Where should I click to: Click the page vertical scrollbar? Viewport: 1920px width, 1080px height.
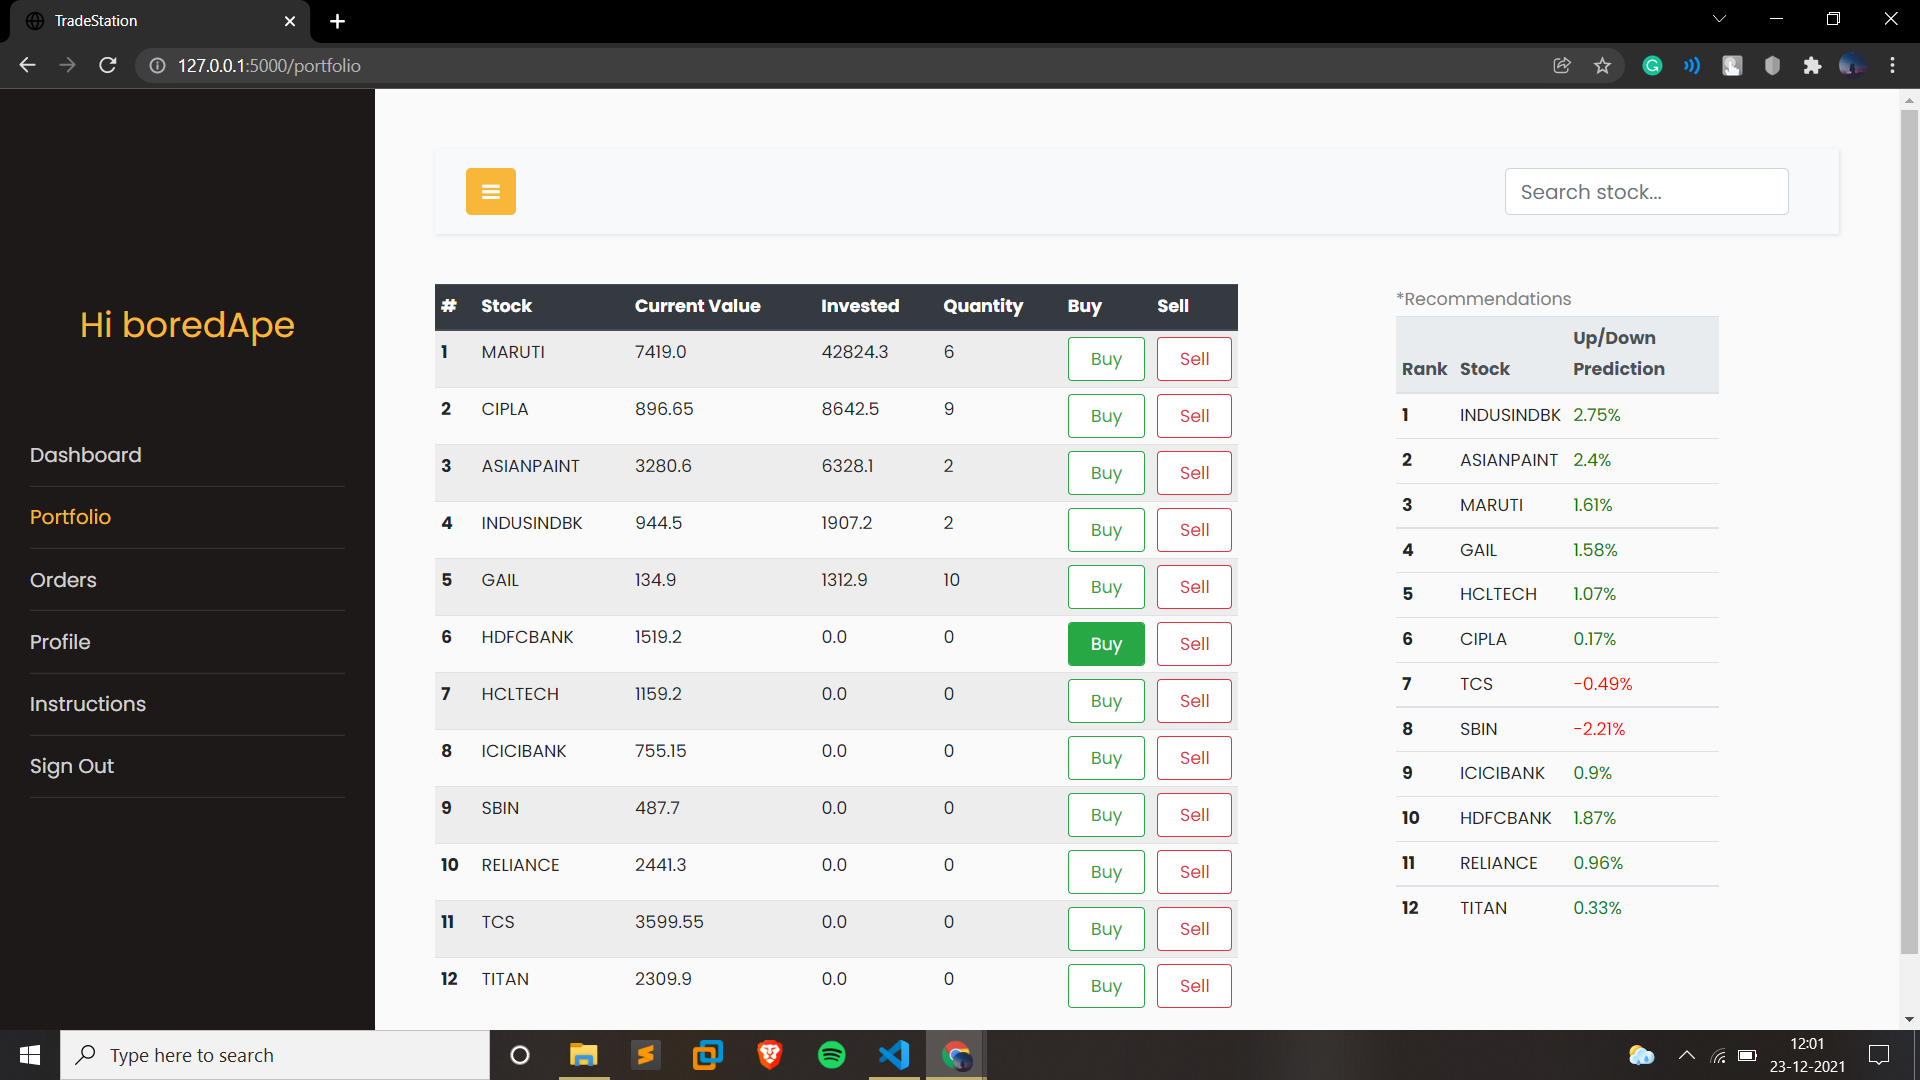click(x=1908, y=530)
